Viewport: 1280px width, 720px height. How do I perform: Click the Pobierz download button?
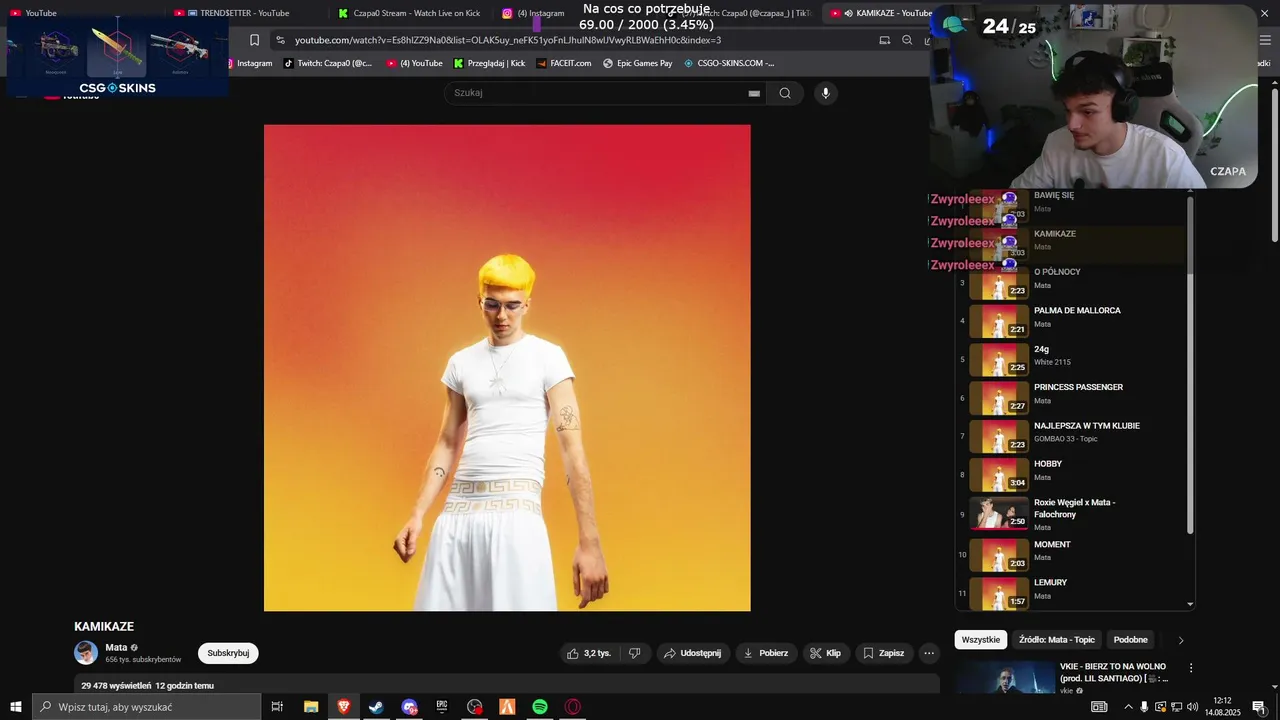tap(766, 653)
